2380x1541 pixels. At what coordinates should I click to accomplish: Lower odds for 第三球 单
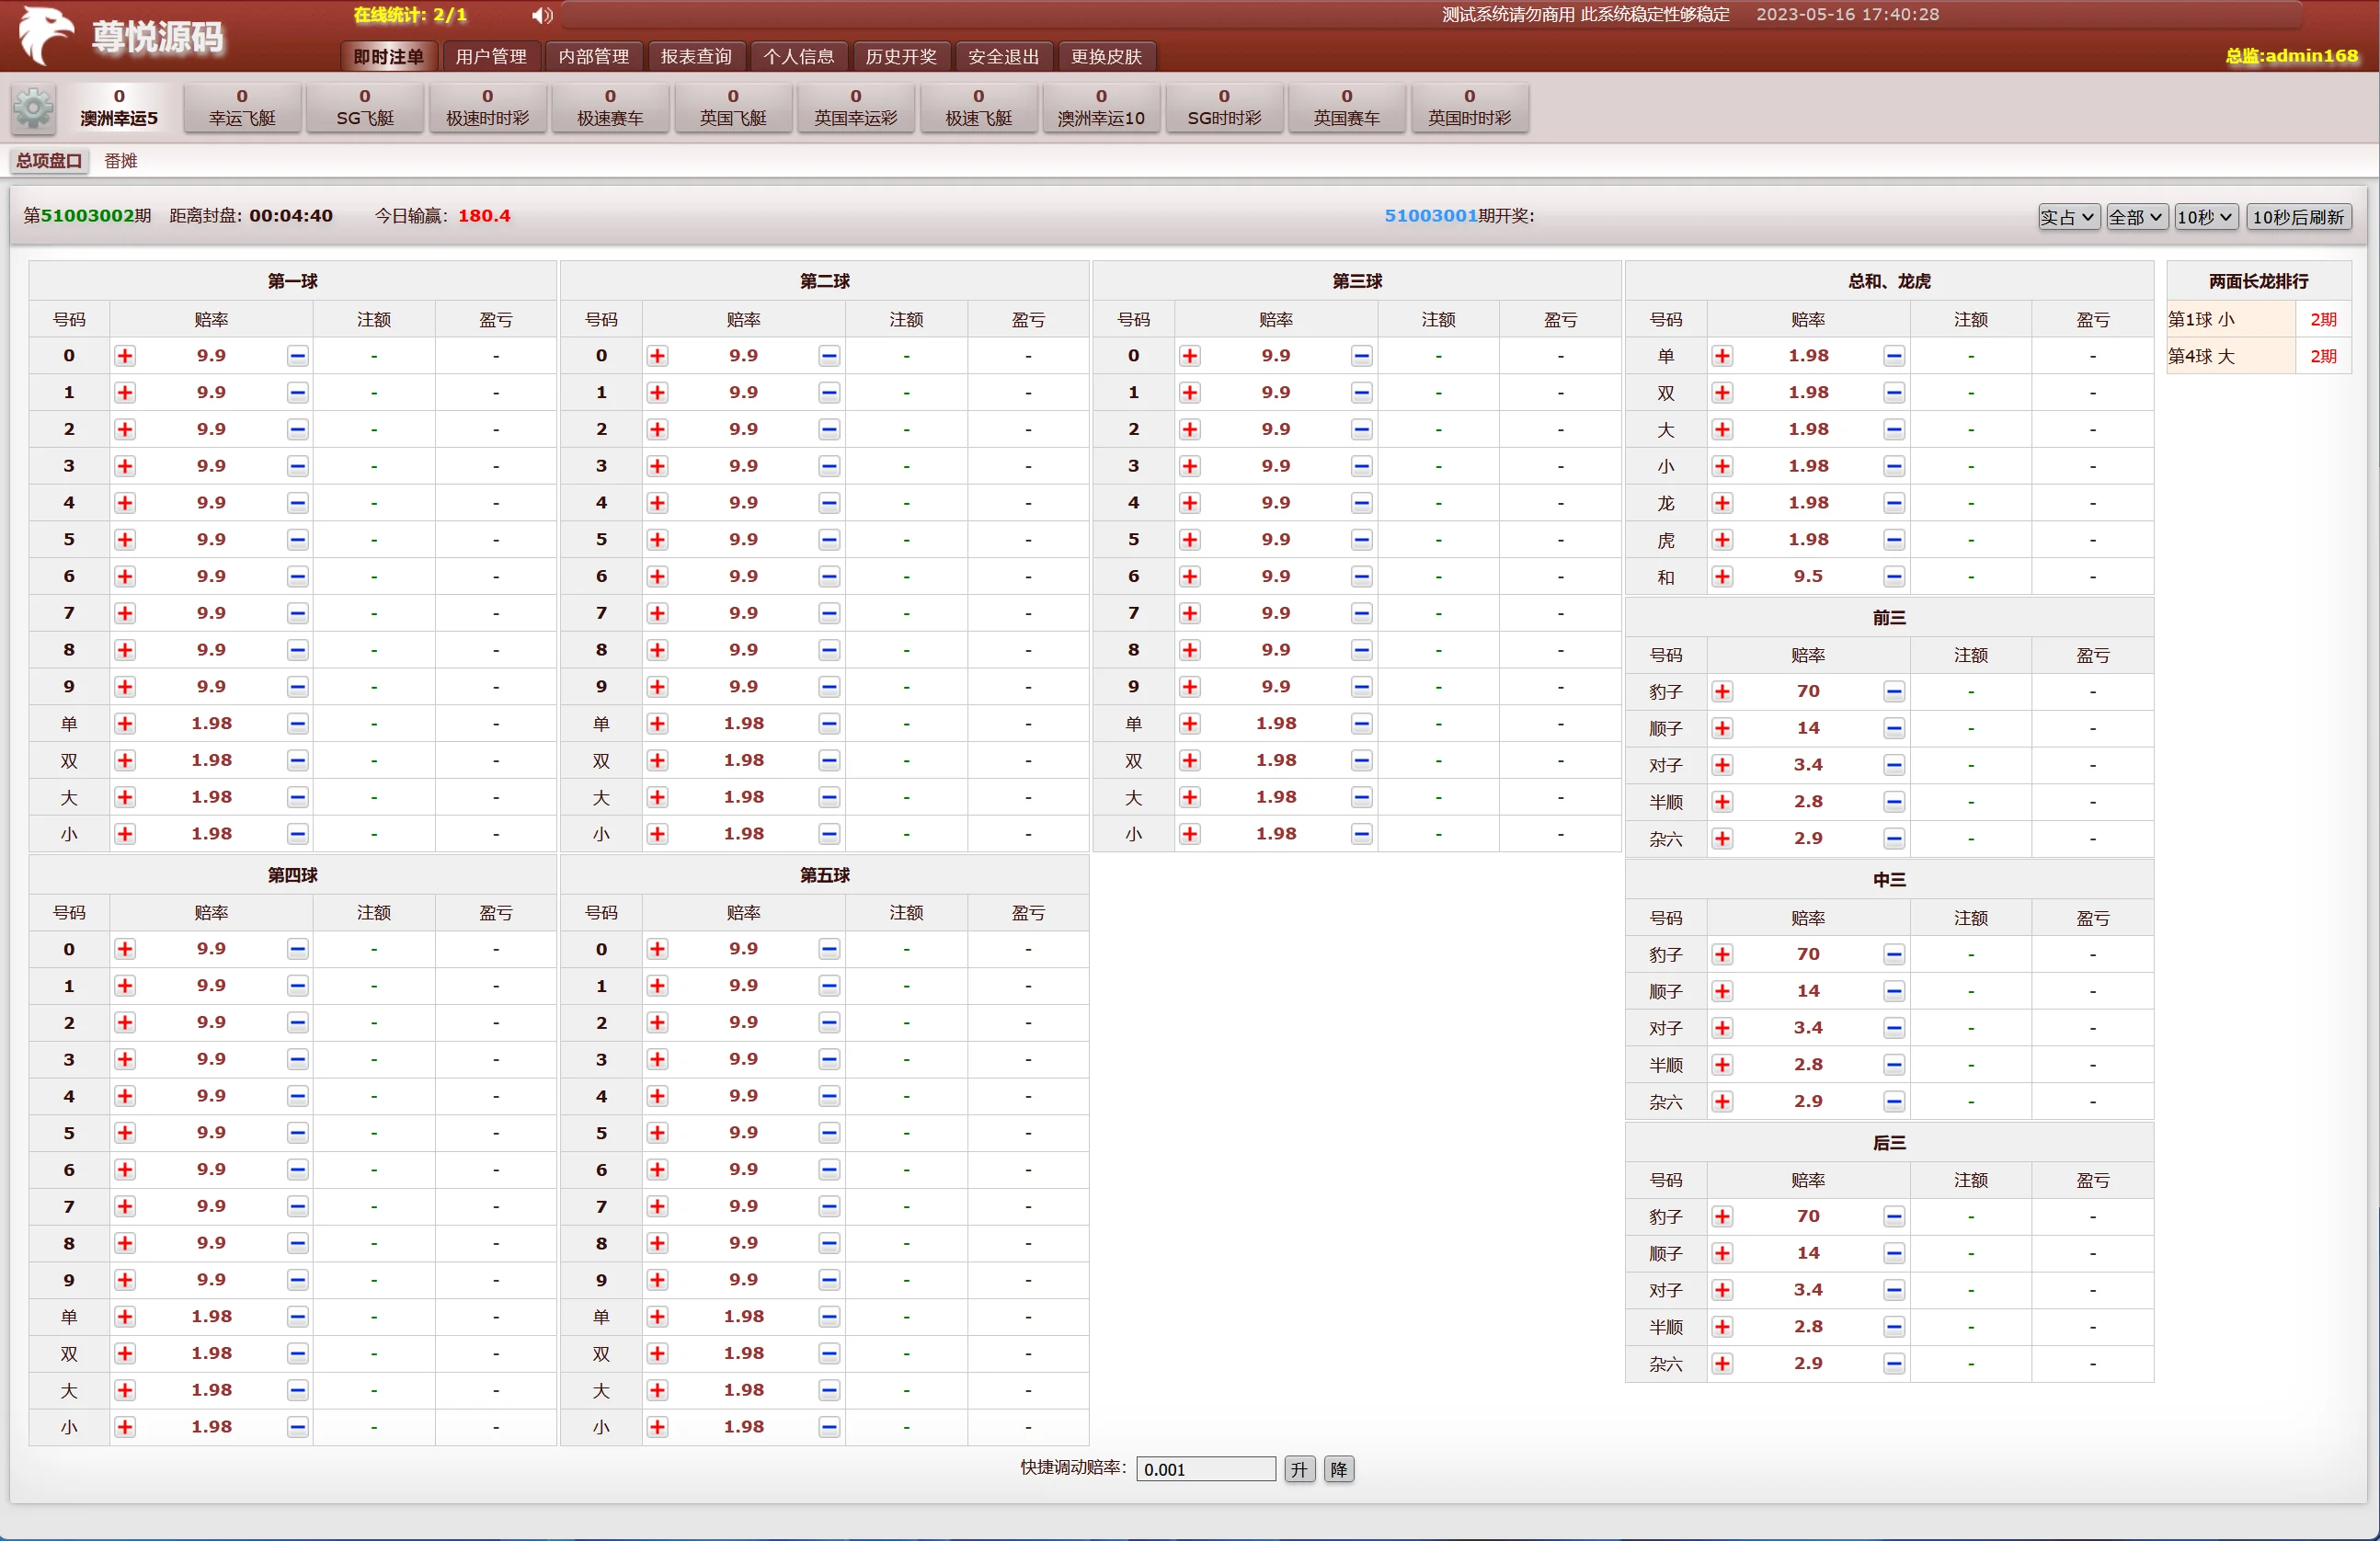[x=1361, y=724]
